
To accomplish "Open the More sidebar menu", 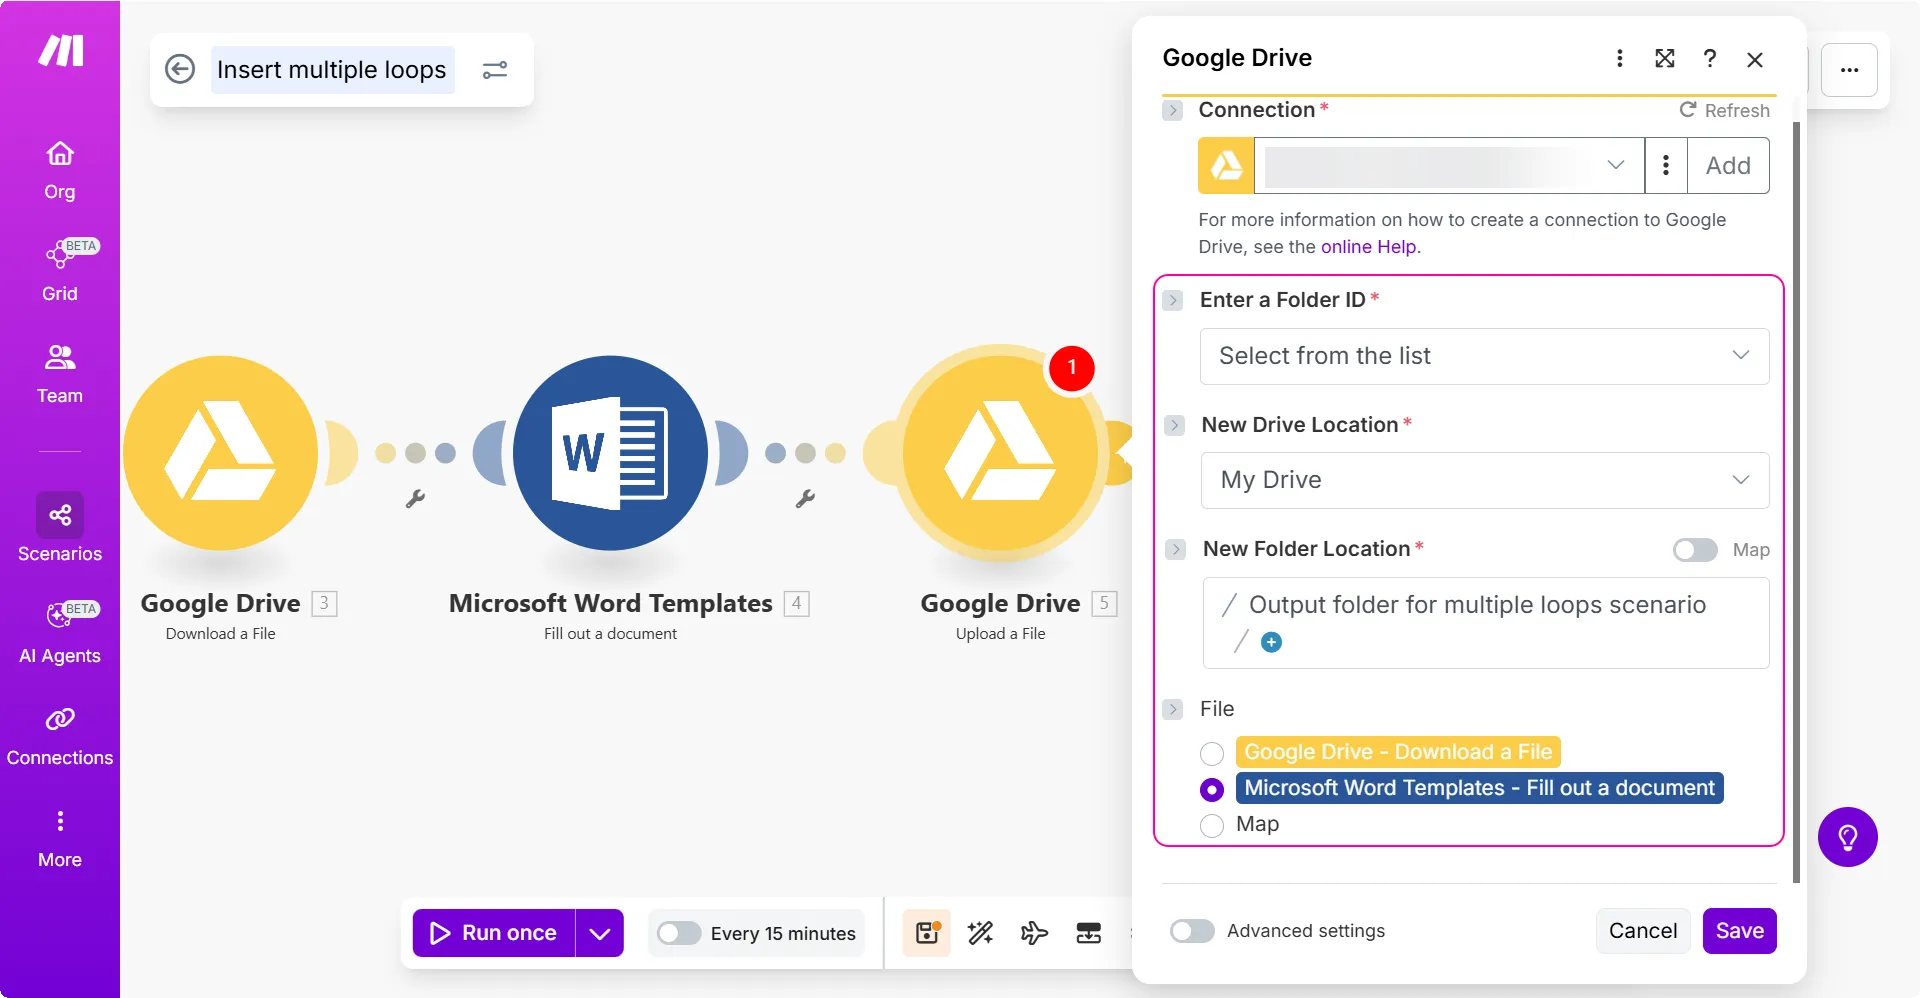I will (x=60, y=839).
